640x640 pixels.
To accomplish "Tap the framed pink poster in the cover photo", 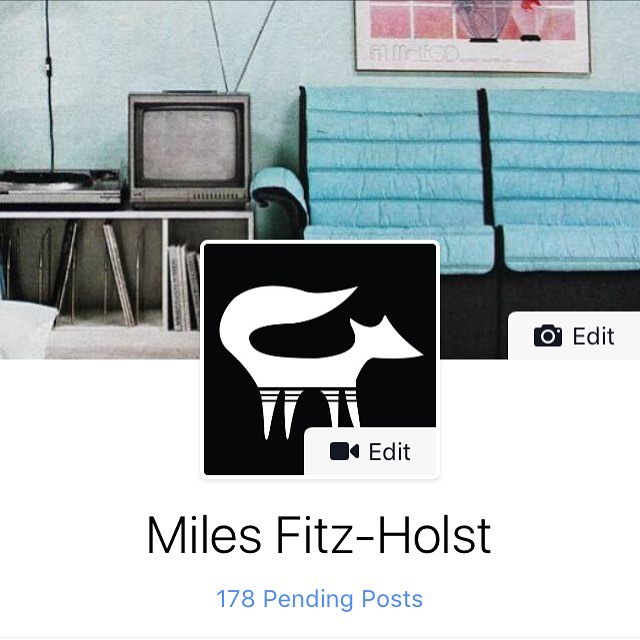I will click(x=473, y=35).
